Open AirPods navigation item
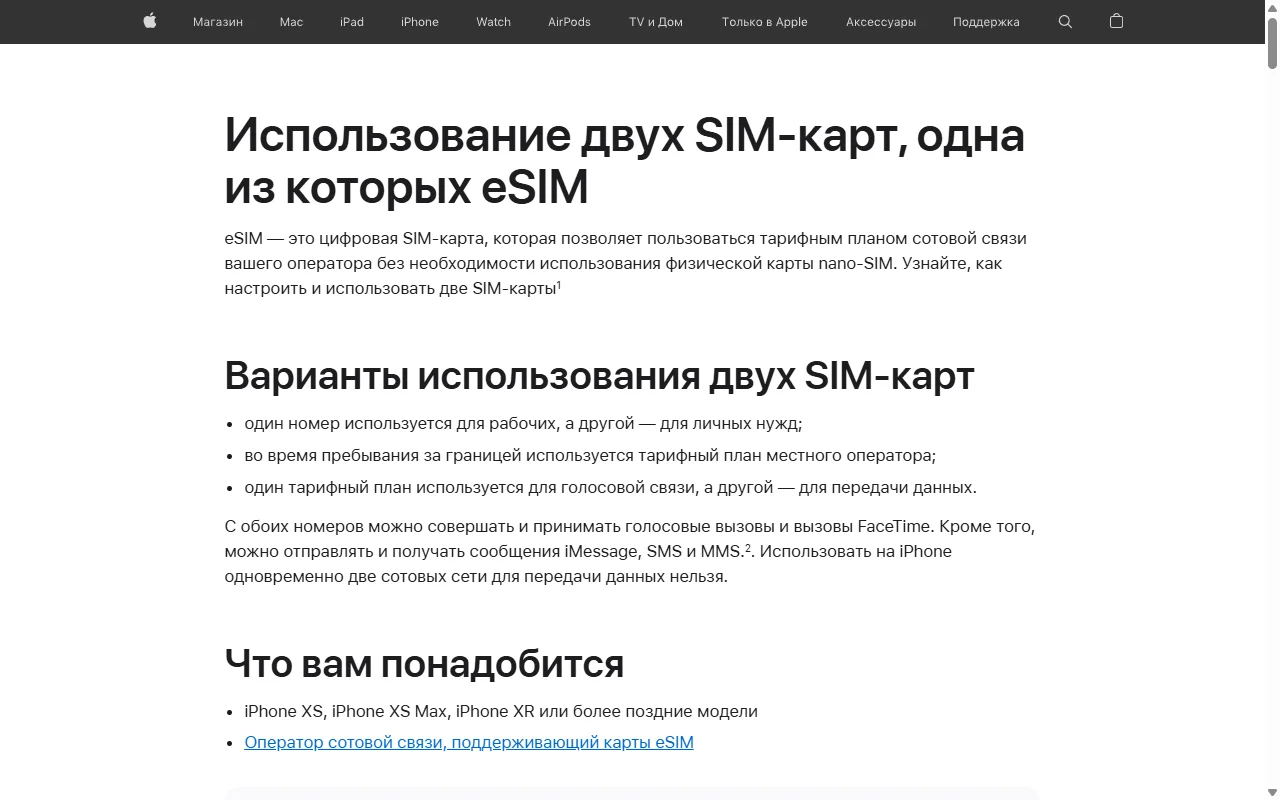The width and height of the screenshot is (1280, 800). pyautogui.click(x=569, y=22)
